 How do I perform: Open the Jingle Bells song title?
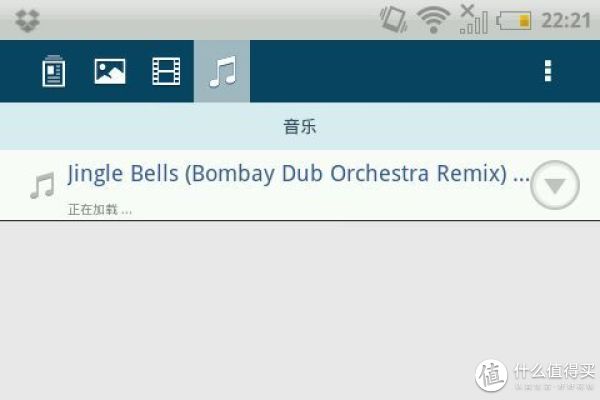298,174
